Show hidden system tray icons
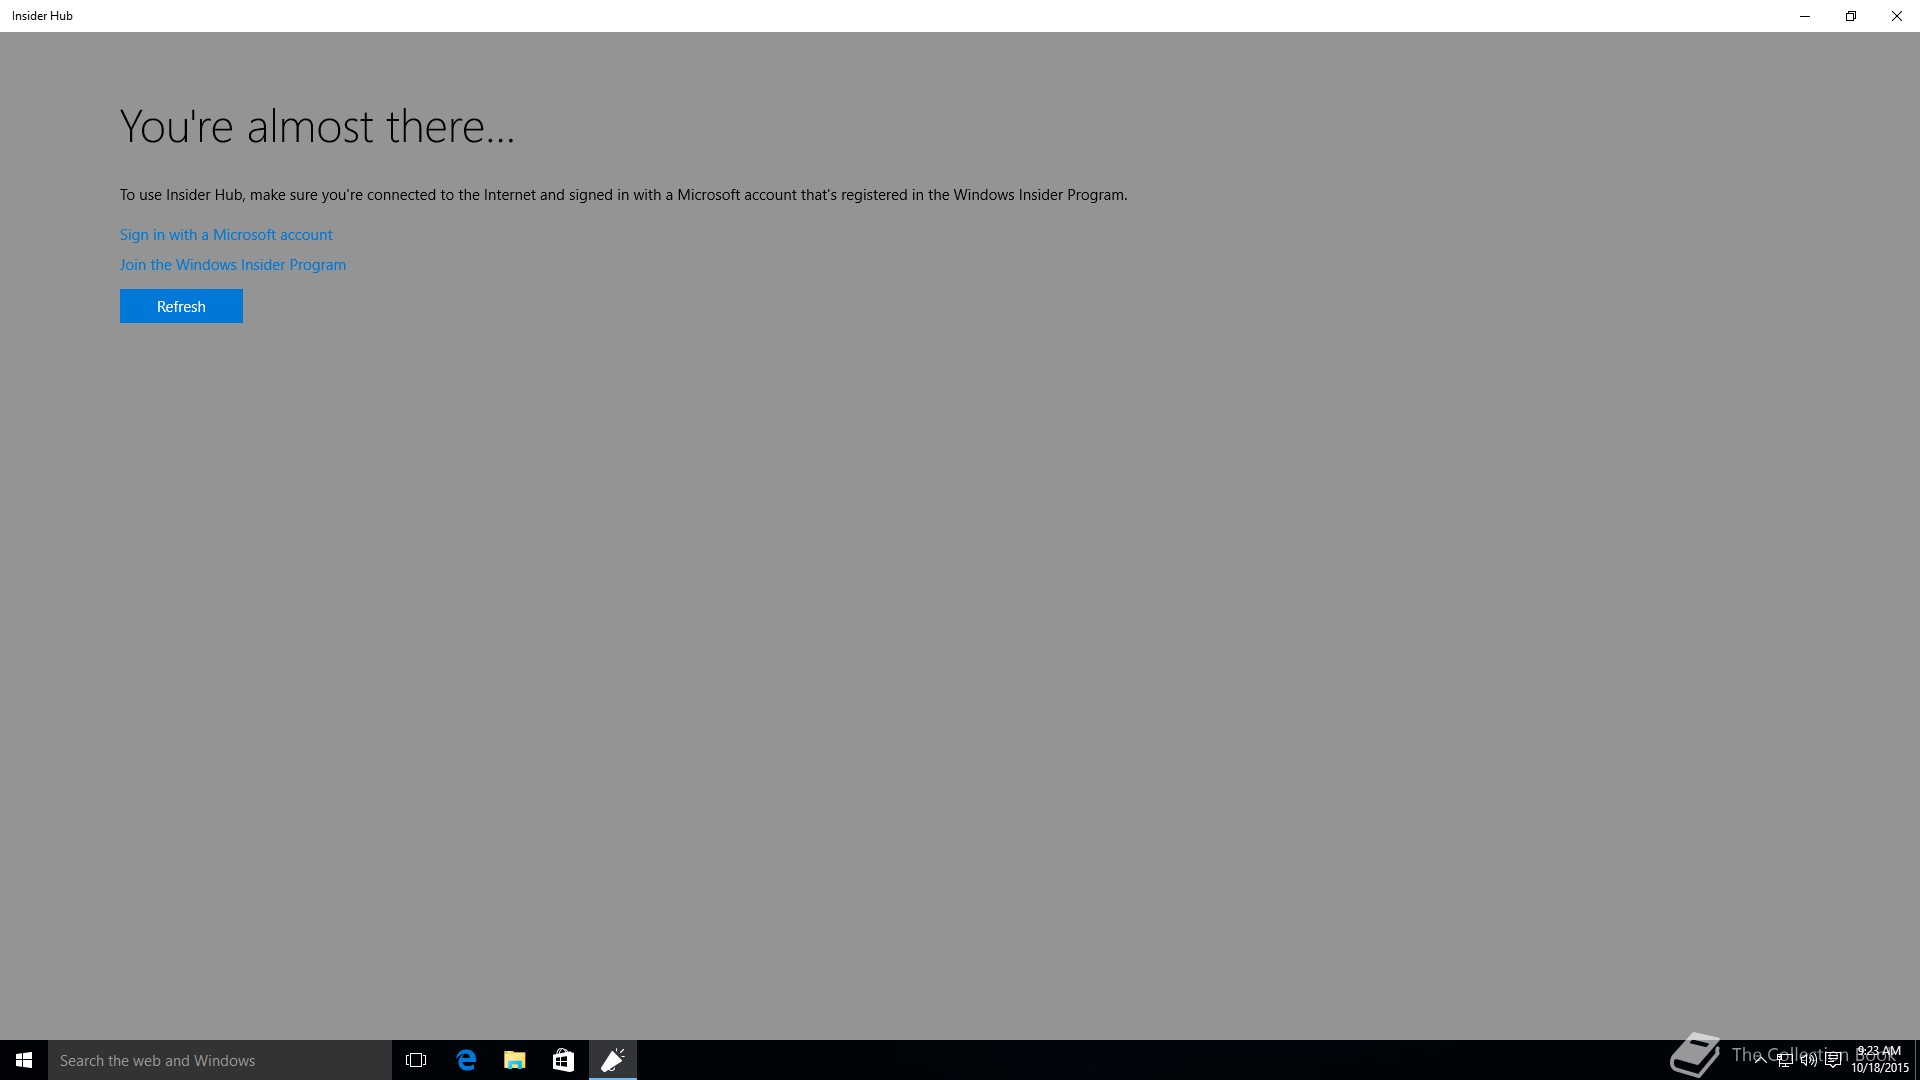Image resolution: width=1920 pixels, height=1080 pixels. point(1760,1060)
